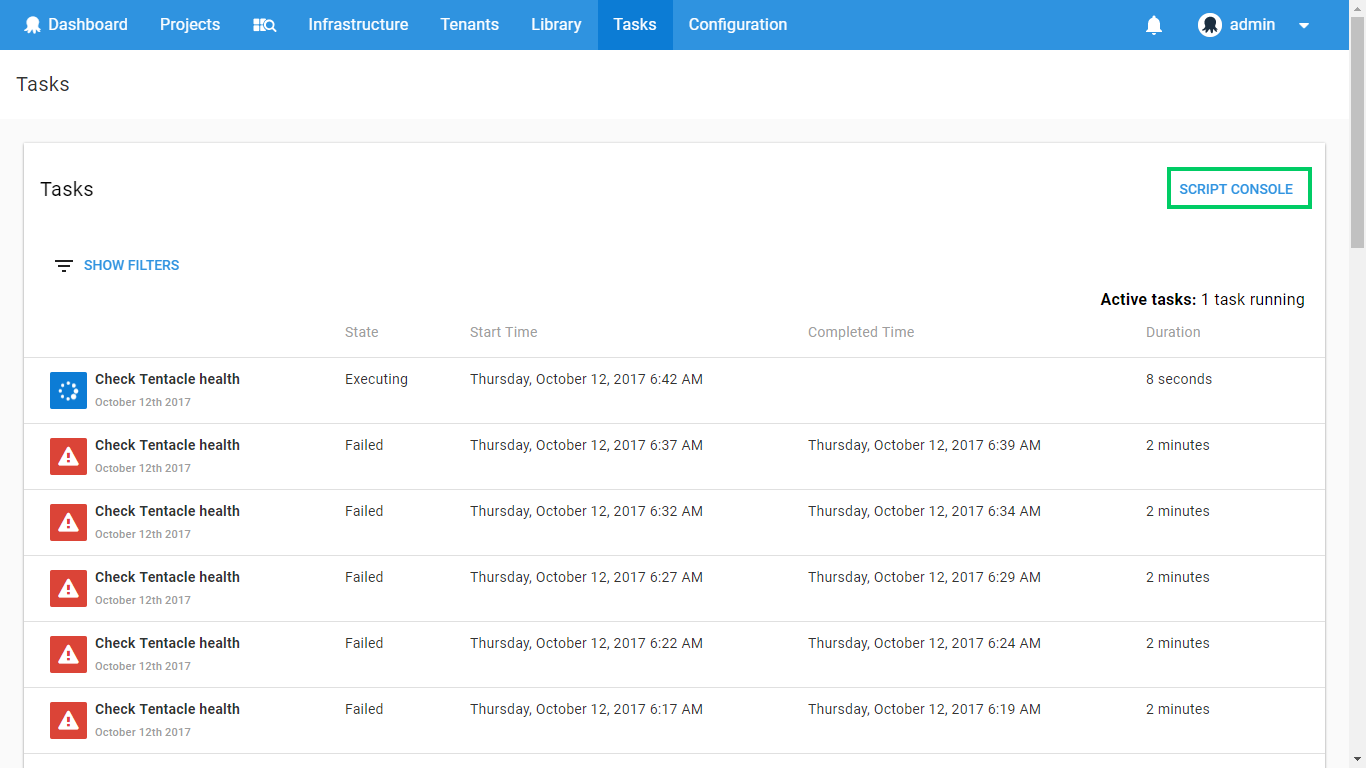
Task: Go to the Infrastructure tab
Action: 358,25
